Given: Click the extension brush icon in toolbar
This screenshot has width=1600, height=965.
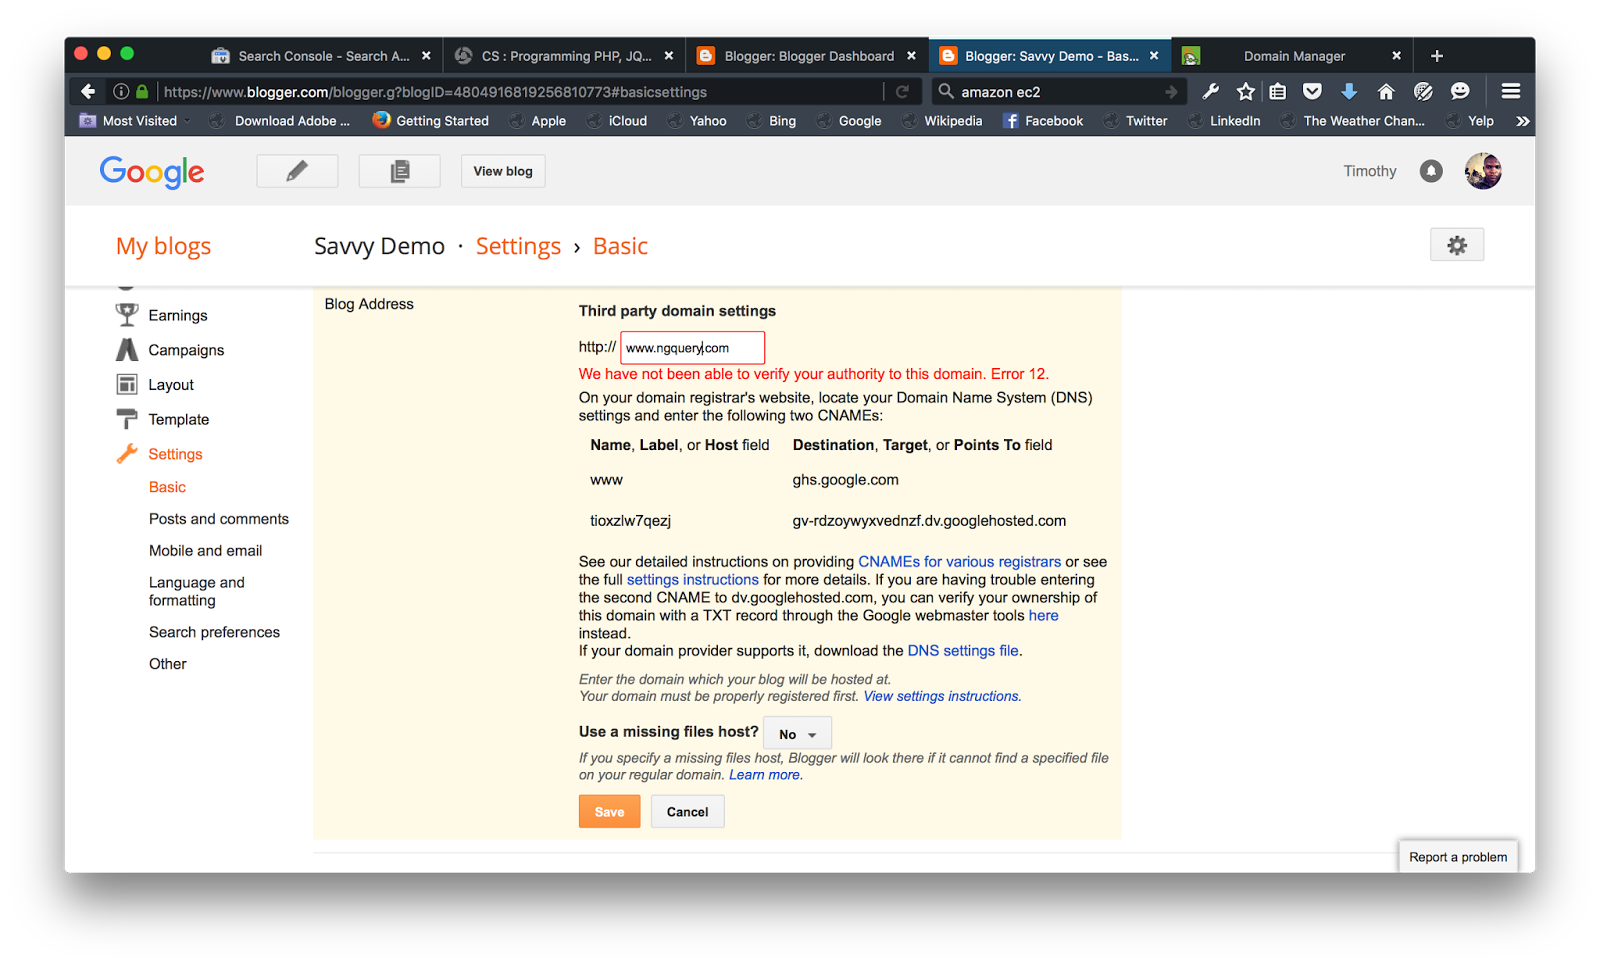Looking at the screenshot, I should (1423, 91).
